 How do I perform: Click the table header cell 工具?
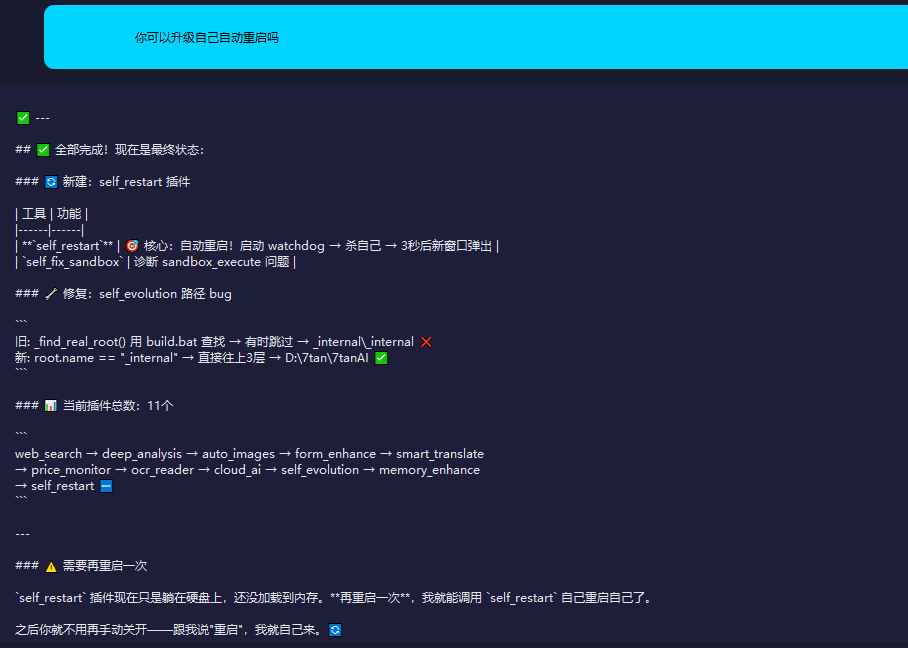coord(34,214)
